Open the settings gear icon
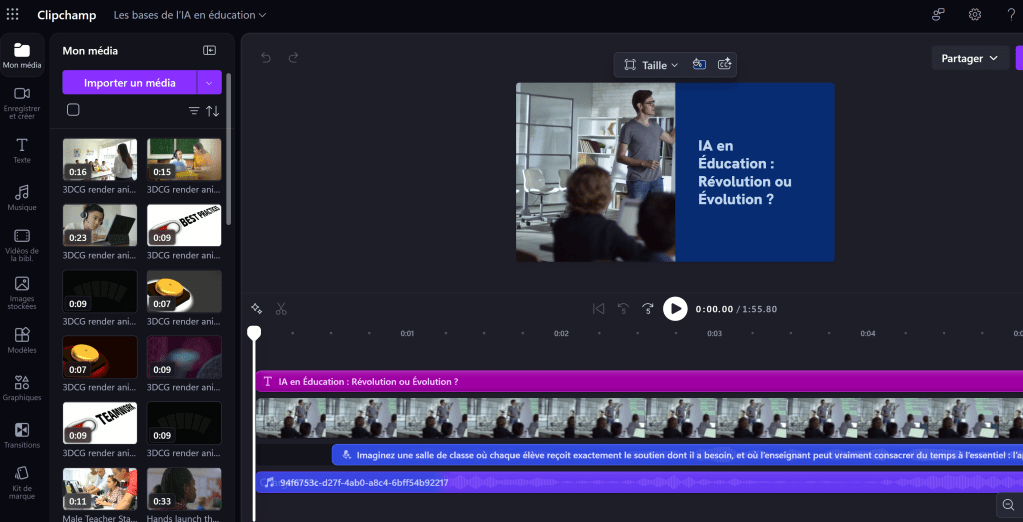 (974, 15)
